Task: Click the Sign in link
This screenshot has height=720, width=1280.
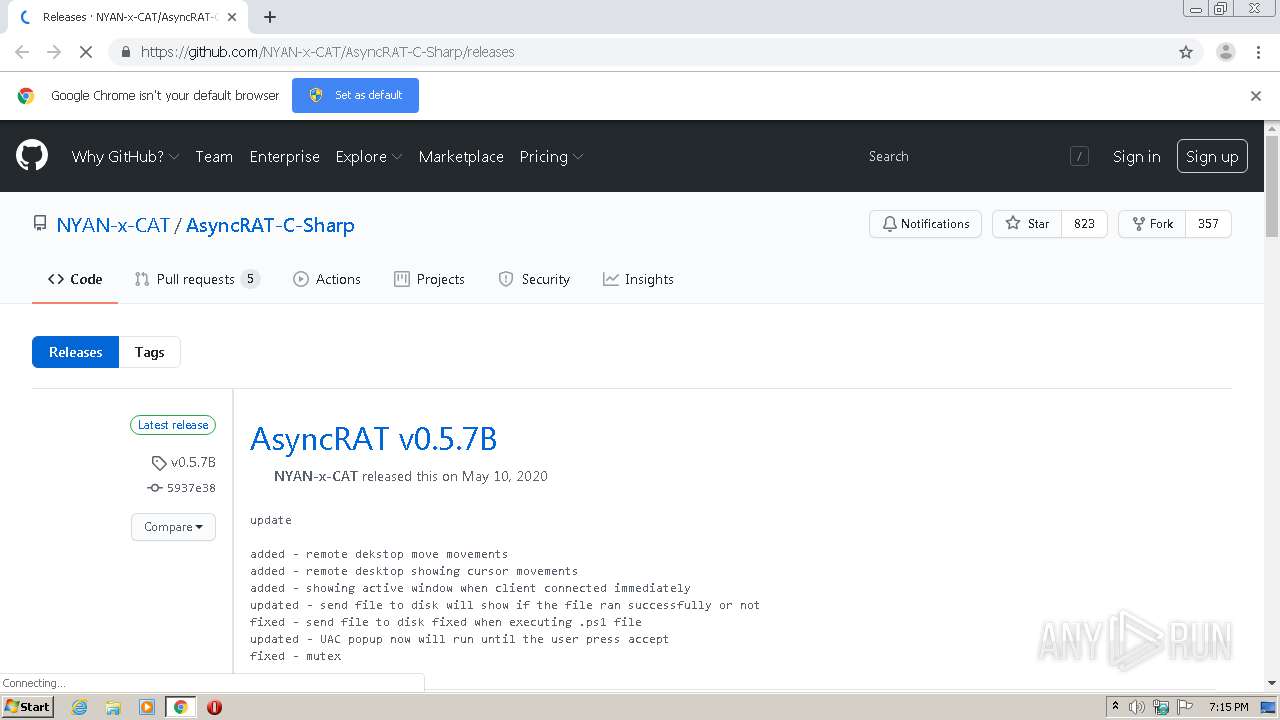Action: point(1137,156)
